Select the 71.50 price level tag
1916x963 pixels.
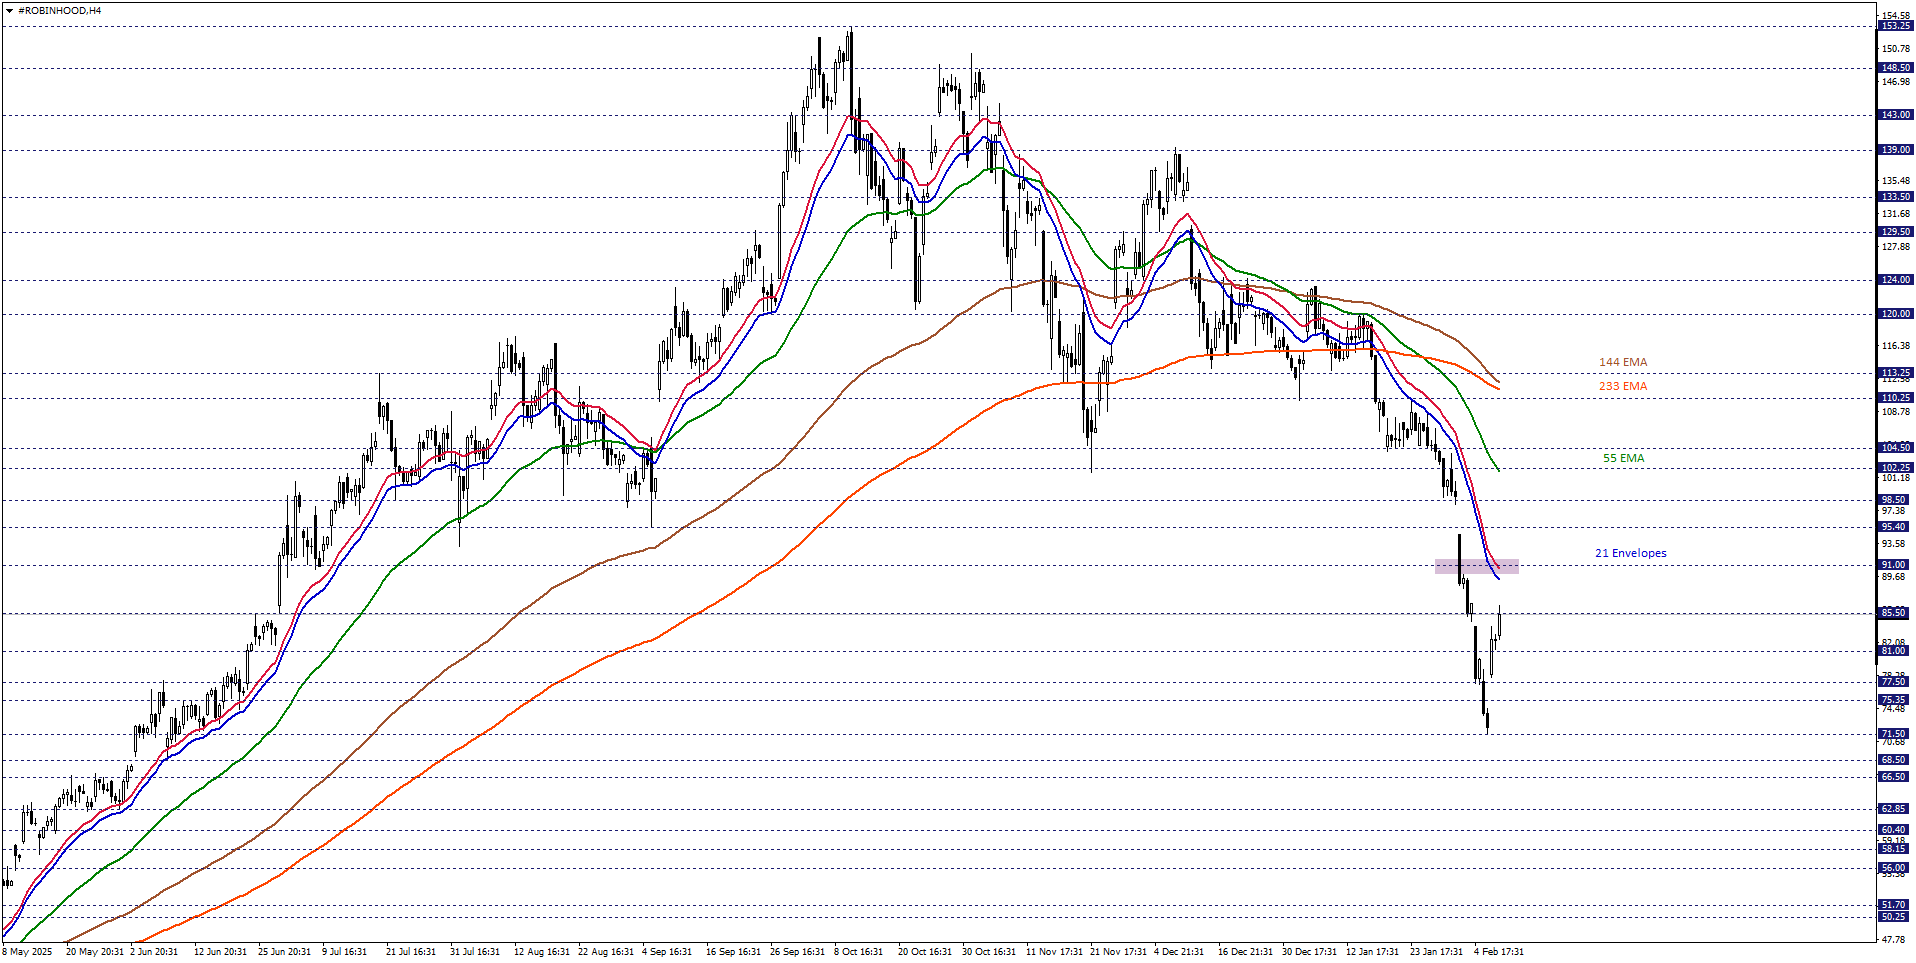point(1895,734)
